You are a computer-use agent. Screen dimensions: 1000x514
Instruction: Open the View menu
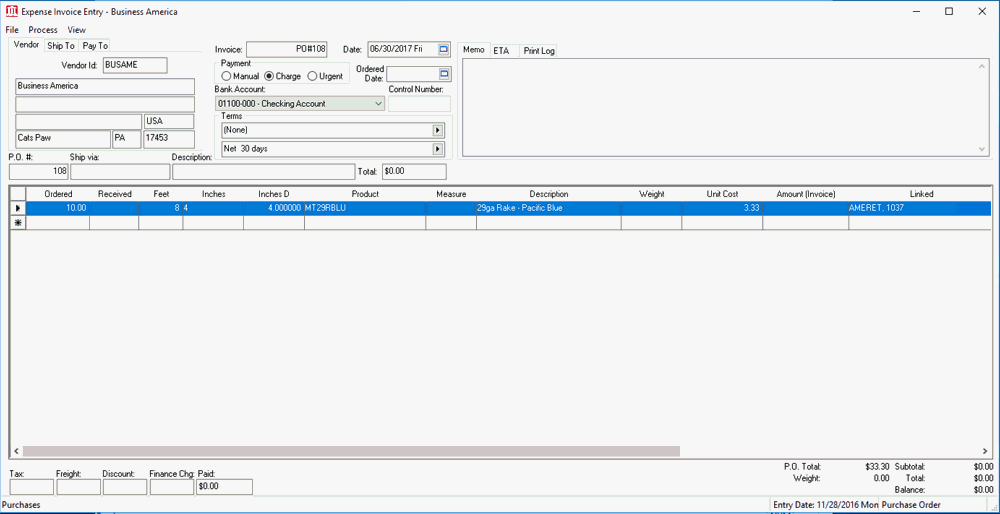pyautogui.click(x=77, y=30)
